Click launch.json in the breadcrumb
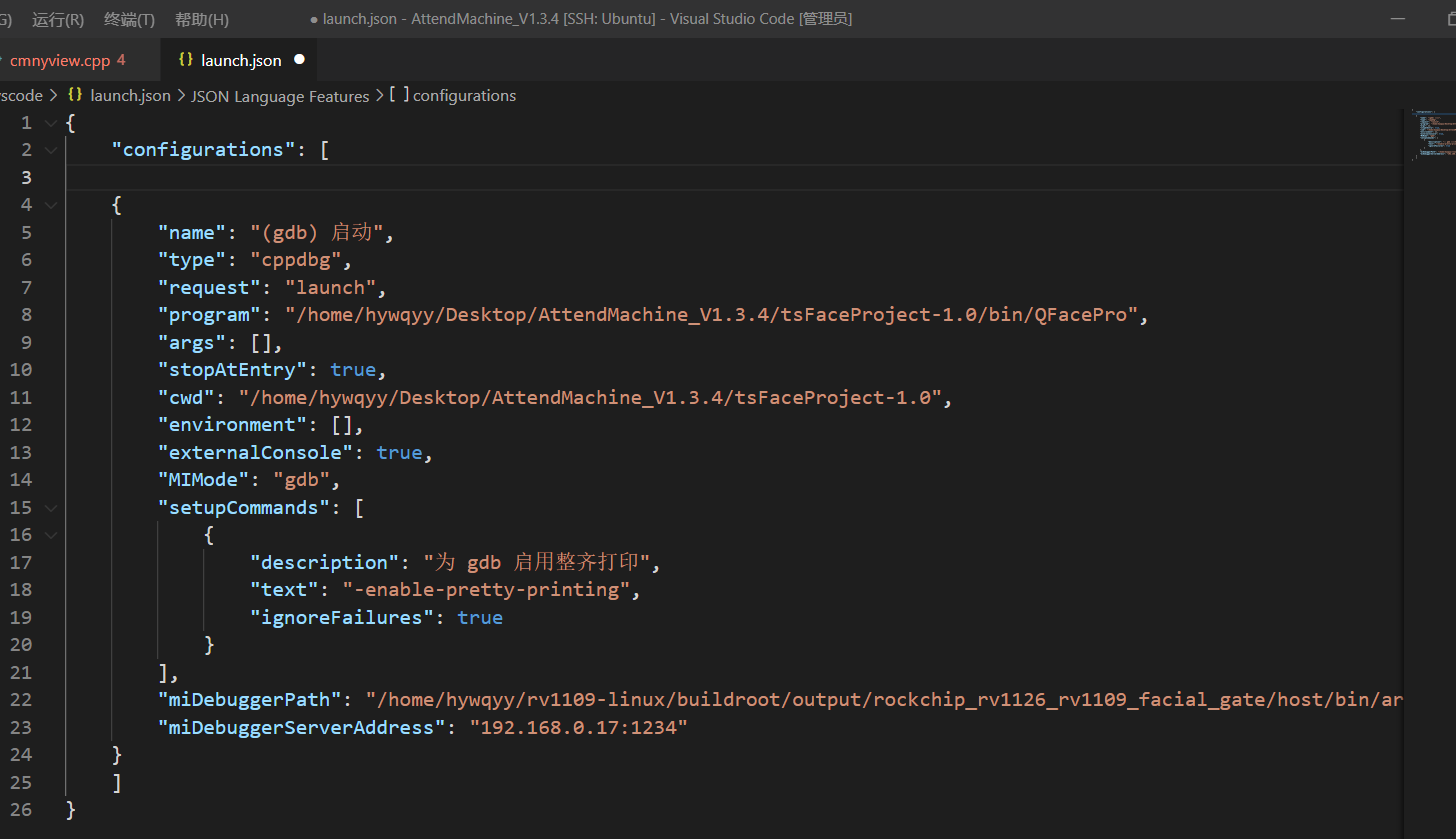Viewport: 1456px width, 839px height. coord(130,96)
